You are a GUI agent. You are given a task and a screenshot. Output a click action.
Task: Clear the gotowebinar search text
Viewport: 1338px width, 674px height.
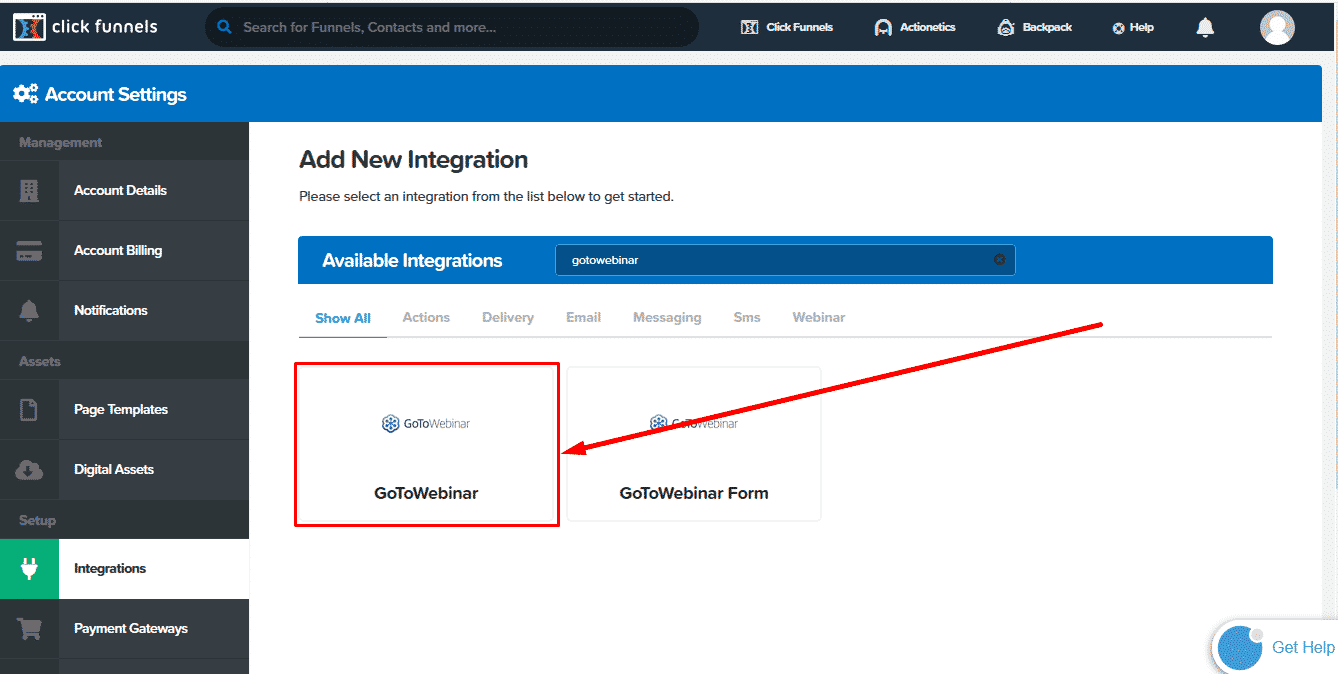coord(999,260)
